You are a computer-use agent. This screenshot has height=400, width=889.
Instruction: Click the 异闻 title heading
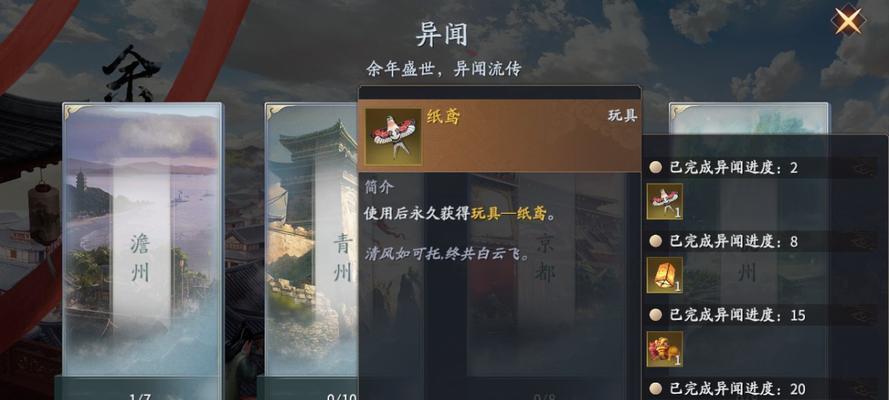pos(442,35)
